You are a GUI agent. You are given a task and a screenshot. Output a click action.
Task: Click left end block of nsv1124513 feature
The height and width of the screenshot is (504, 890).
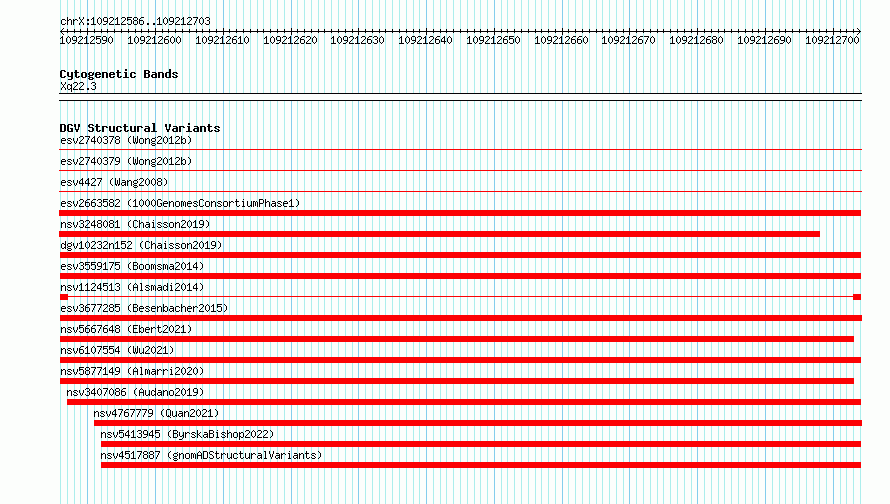tap(64, 297)
